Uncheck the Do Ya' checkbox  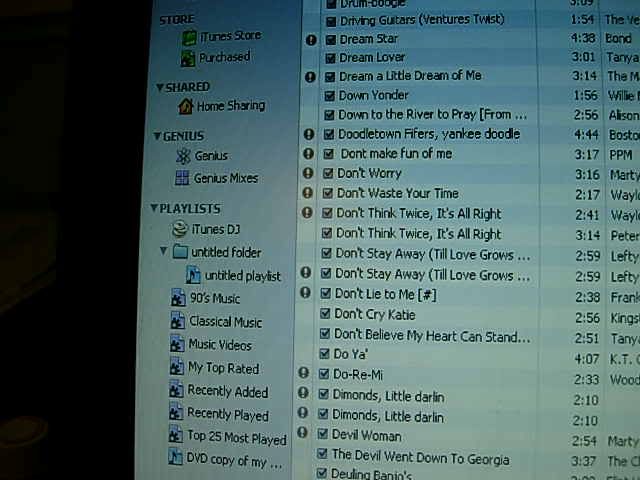click(324, 353)
